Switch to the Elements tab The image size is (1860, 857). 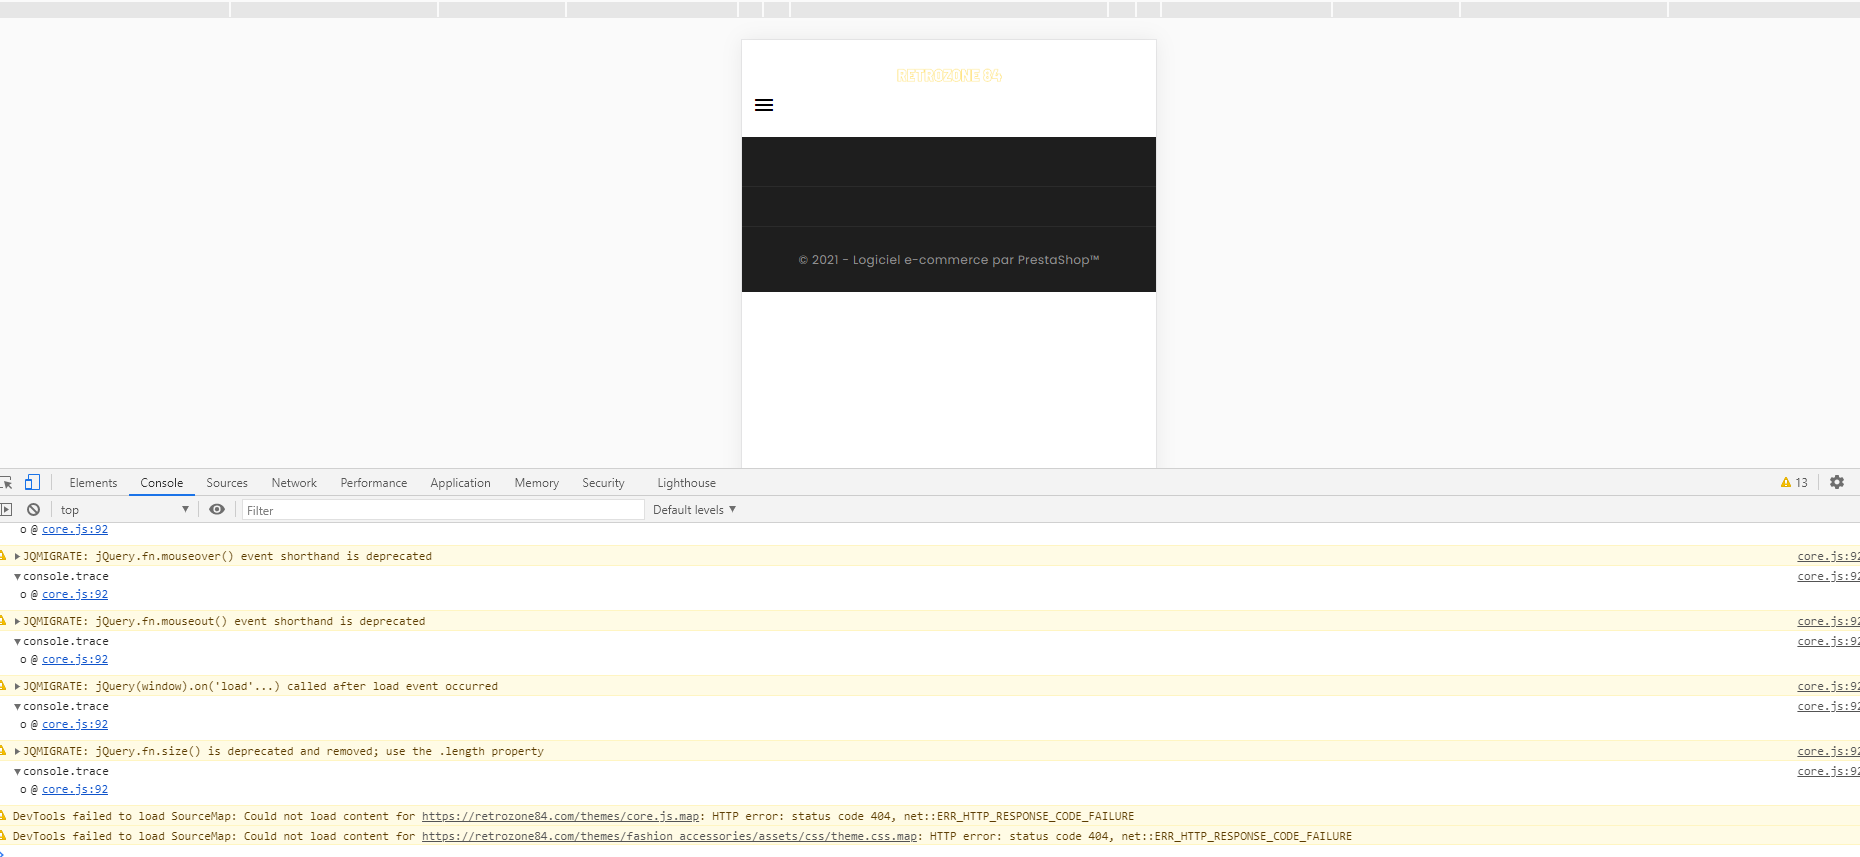tap(93, 483)
